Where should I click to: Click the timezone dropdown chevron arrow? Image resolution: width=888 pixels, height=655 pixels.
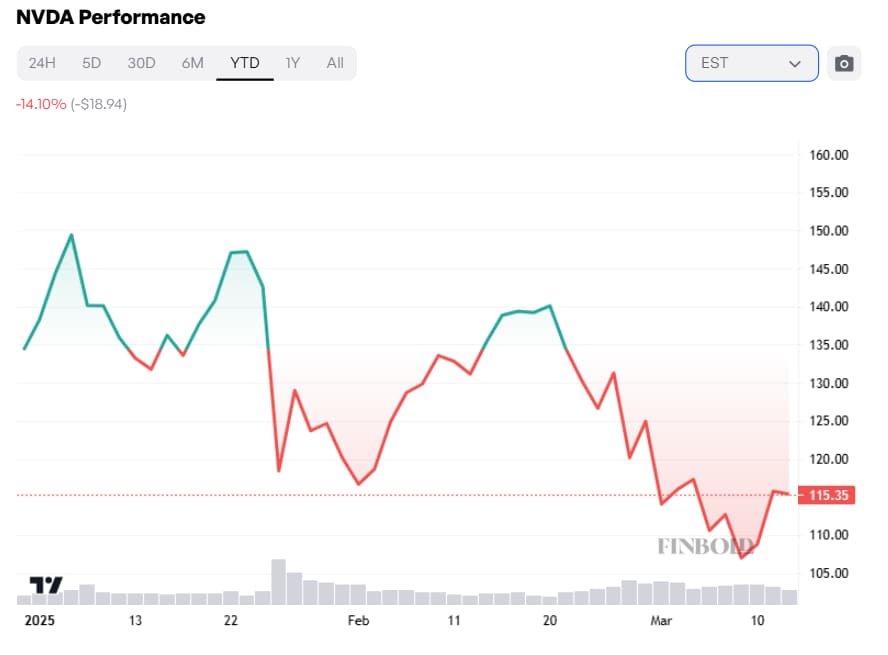pos(795,63)
